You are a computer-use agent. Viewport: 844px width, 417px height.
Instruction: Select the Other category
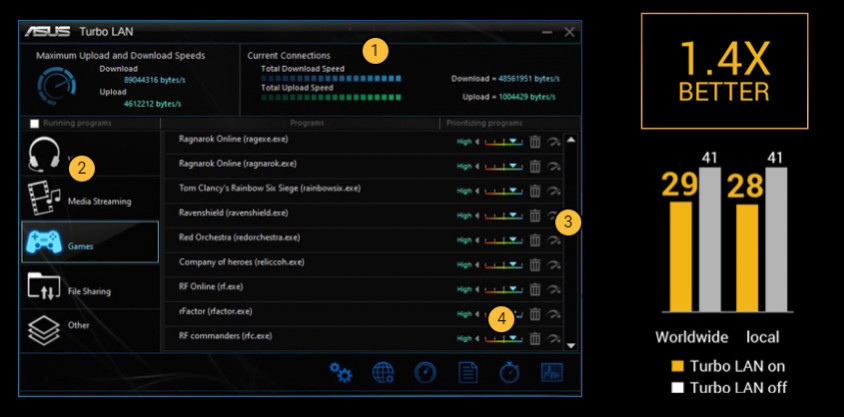(90, 330)
